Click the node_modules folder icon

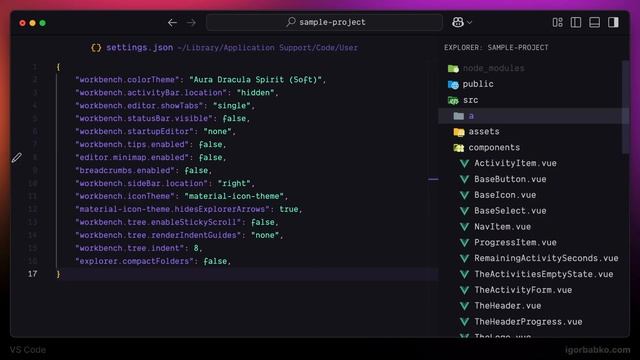(453, 69)
